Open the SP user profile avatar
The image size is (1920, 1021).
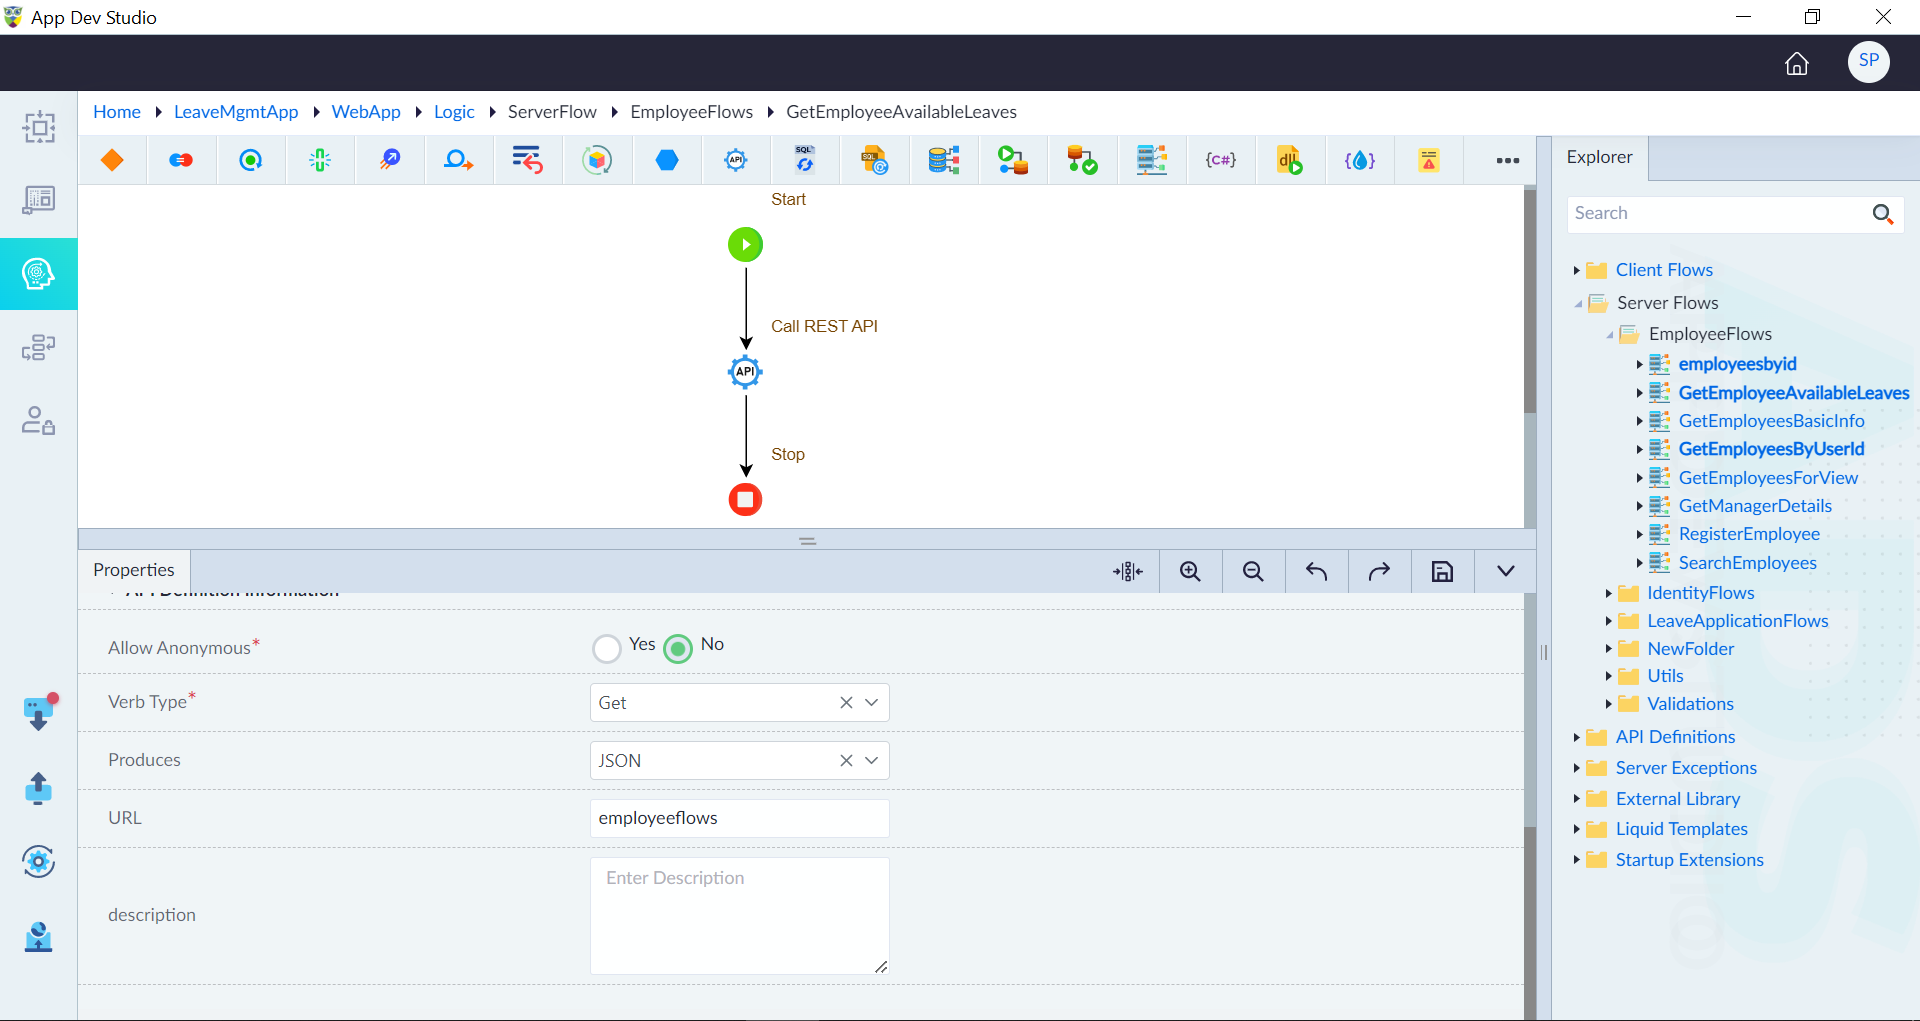tap(1868, 62)
